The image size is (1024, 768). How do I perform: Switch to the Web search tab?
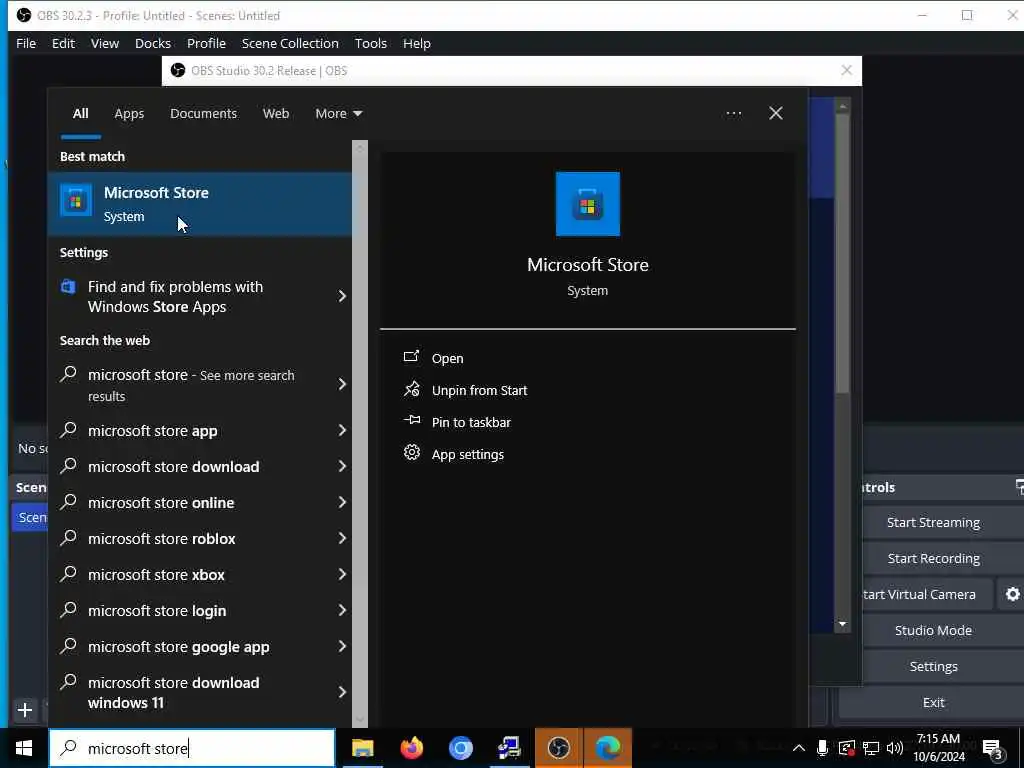tap(276, 114)
